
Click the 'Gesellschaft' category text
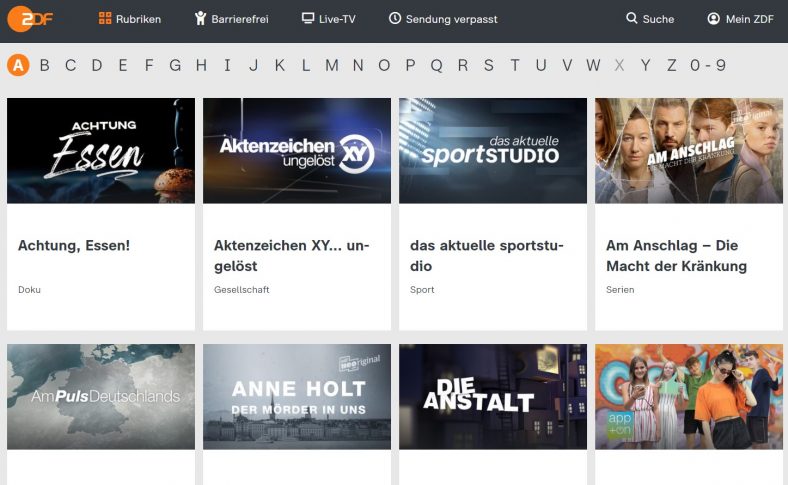[242, 289]
